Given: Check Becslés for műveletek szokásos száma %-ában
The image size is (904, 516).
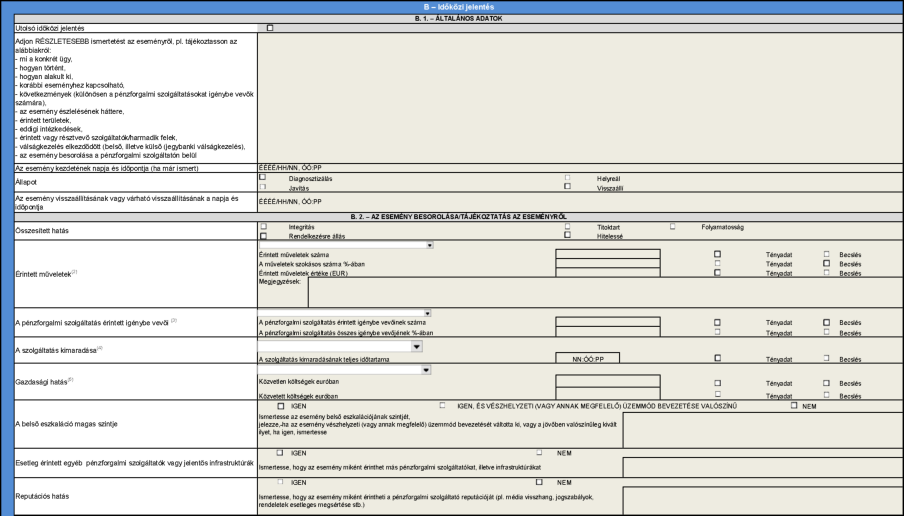Looking at the screenshot, I should (826, 263).
